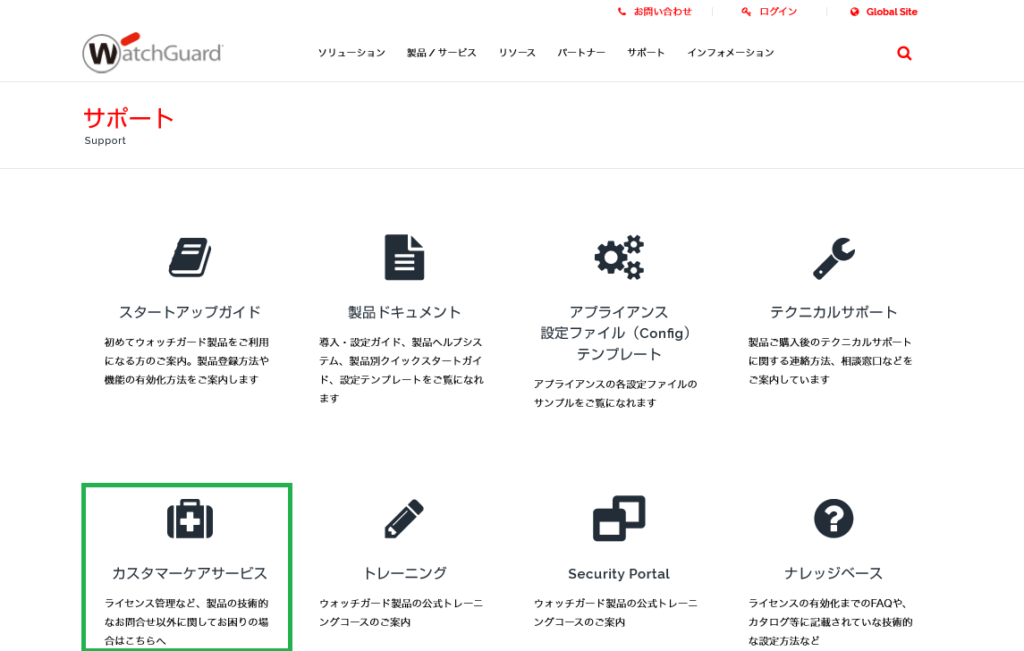Click the ログイン link
Screen dimensions: 1024x651
(x=778, y=12)
